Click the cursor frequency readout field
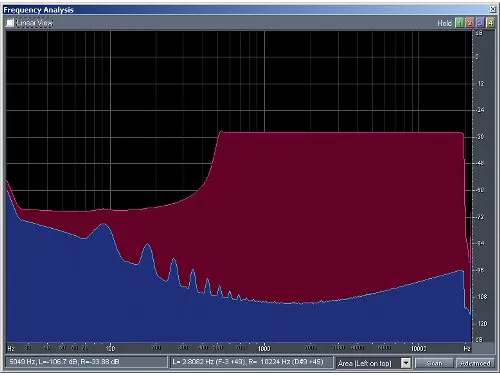500x375 pixels. pyautogui.click(x=86, y=362)
